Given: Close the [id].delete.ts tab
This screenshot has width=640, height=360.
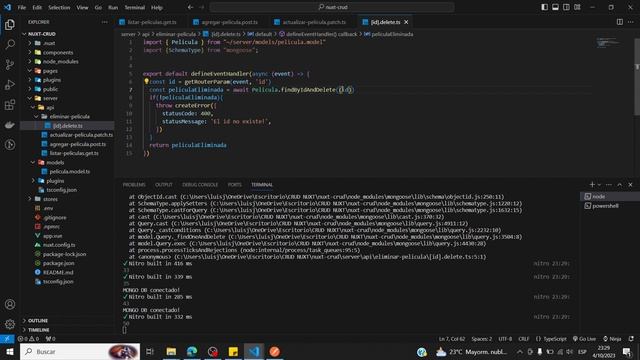Looking at the screenshot, I should click(406, 22).
